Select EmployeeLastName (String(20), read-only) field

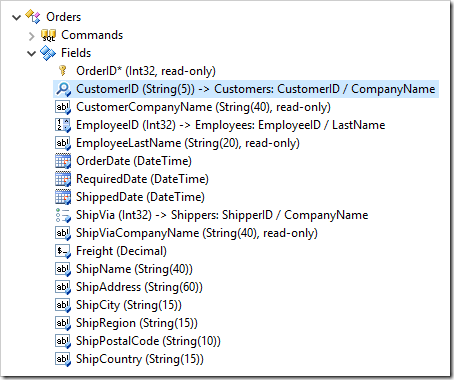[x=188, y=143]
